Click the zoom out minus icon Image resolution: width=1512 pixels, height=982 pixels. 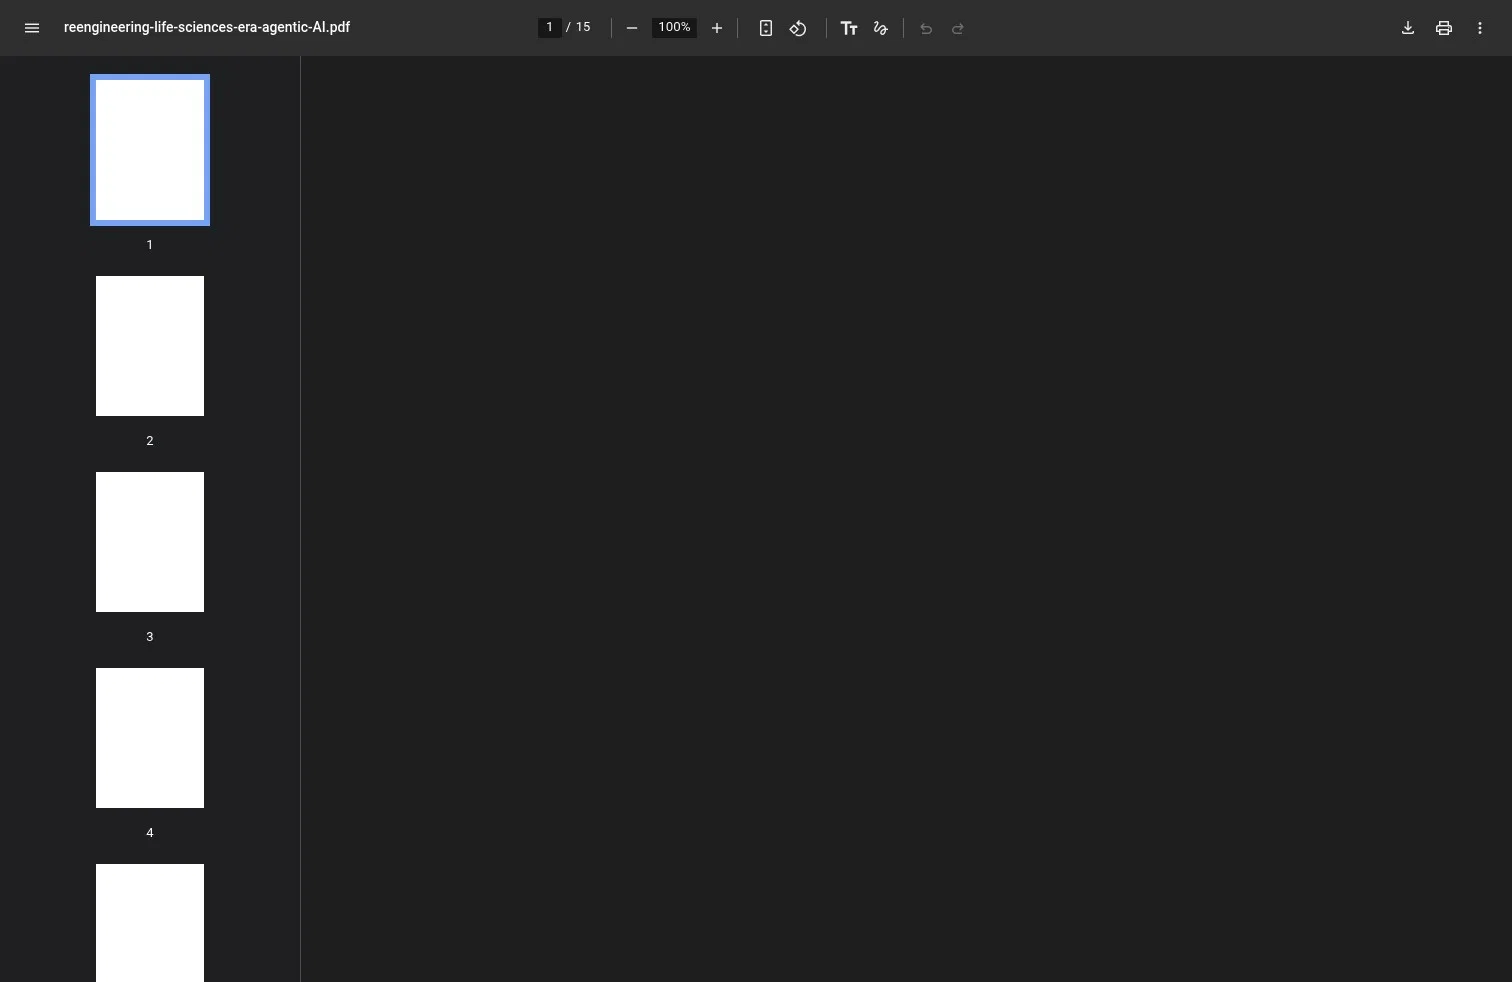(632, 28)
